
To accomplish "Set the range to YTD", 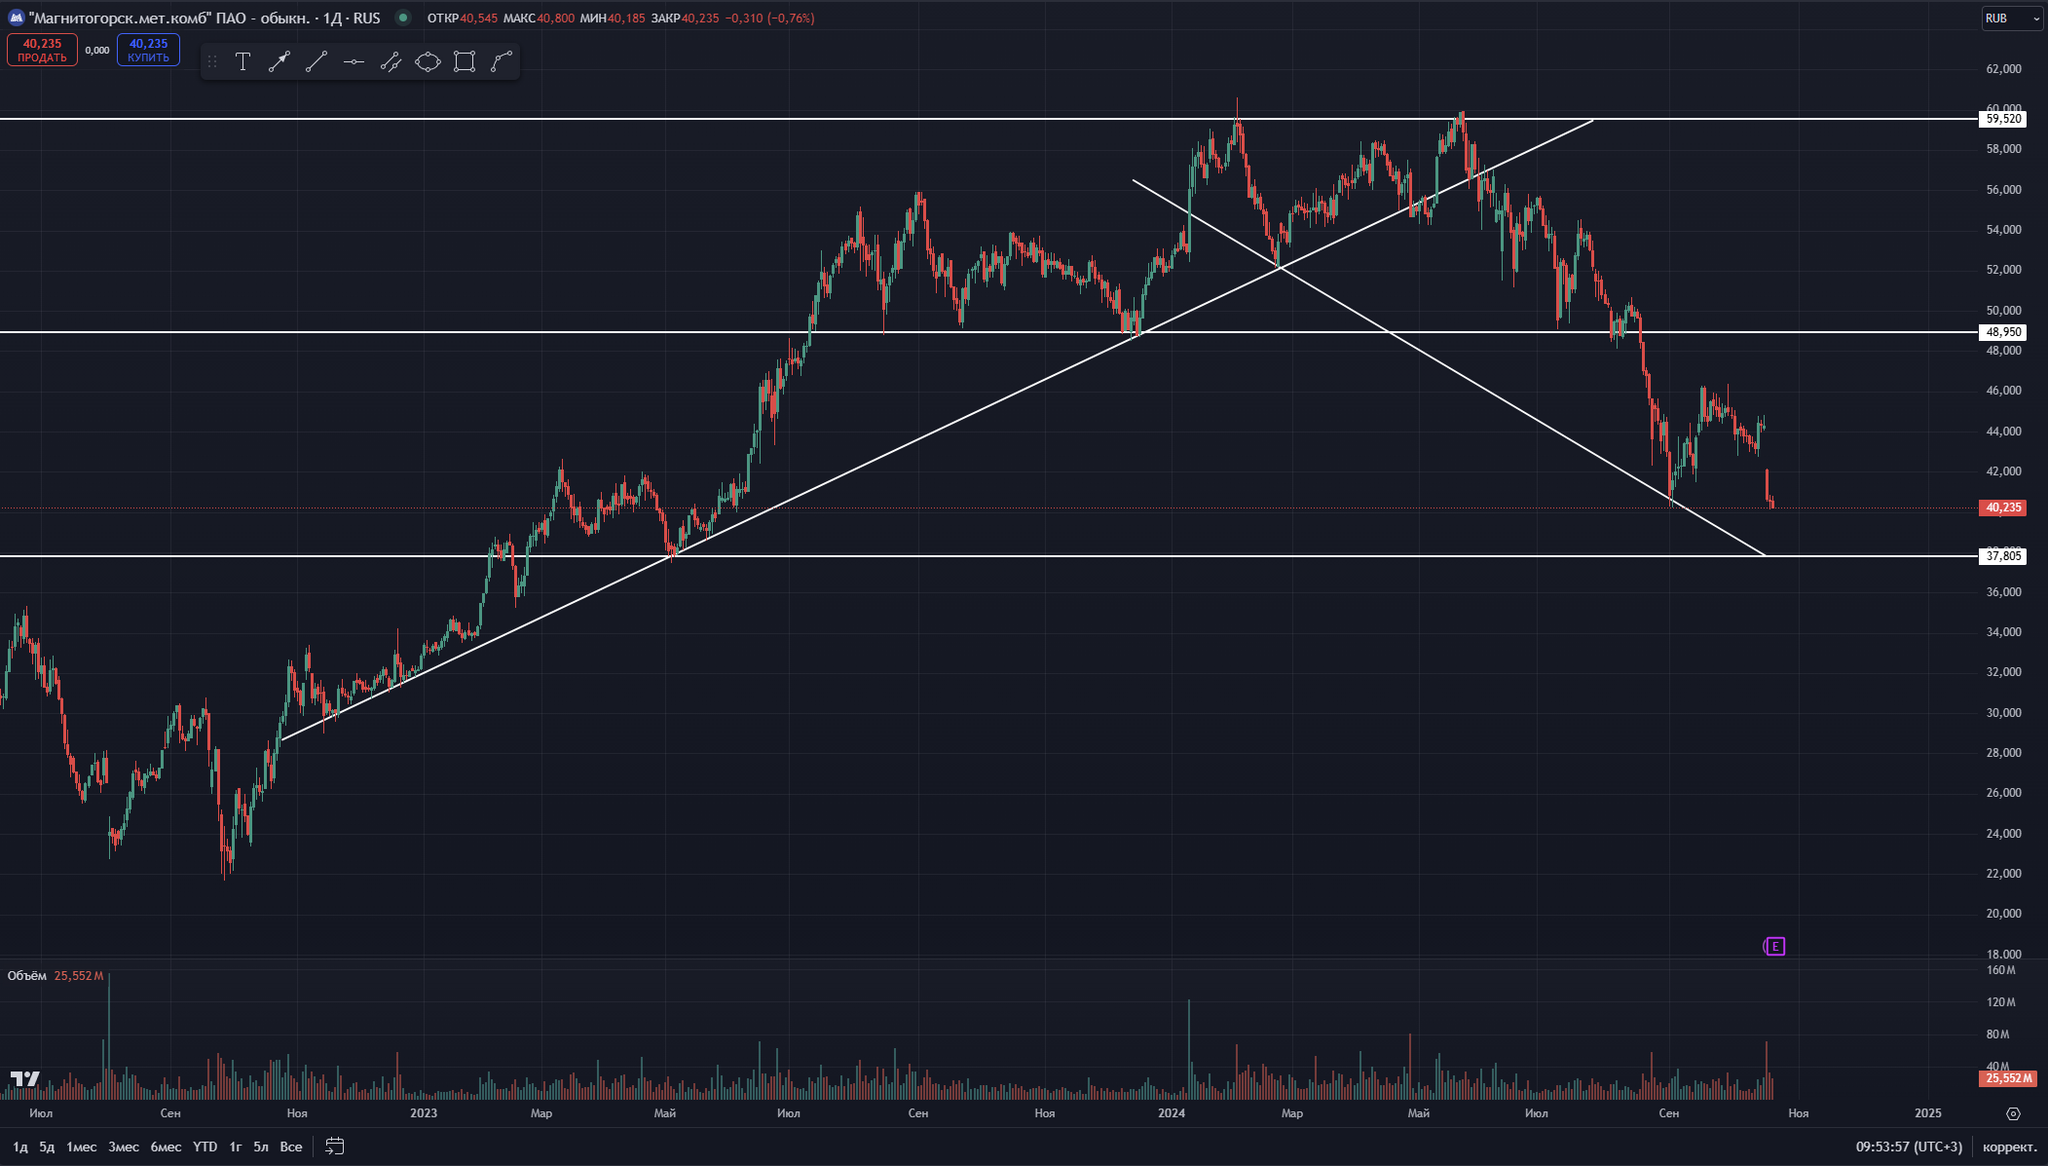I will point(205,1146).
